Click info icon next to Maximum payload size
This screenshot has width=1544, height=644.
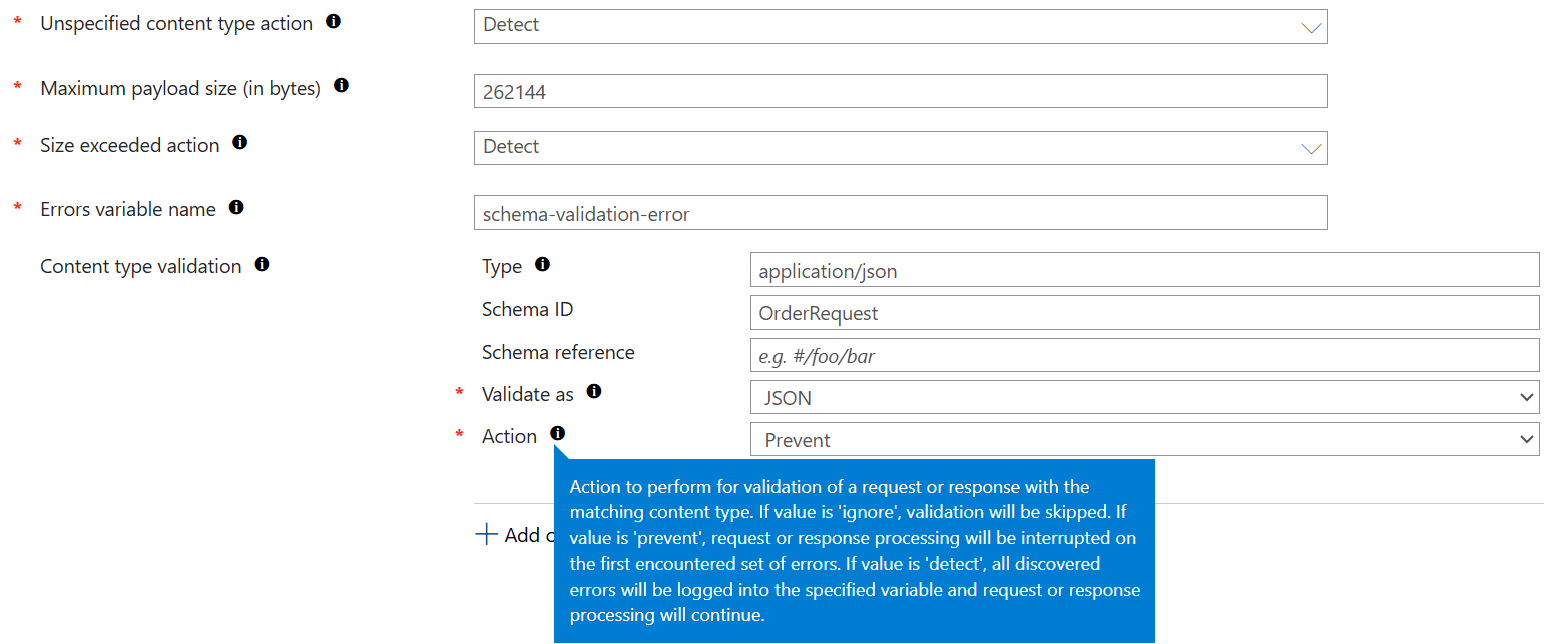click(341, 86)
